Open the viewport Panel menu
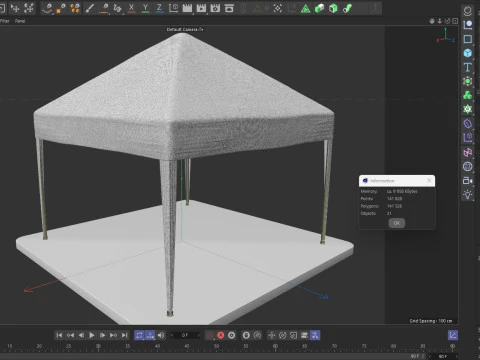The image size is (480, 360). (20, 21)
